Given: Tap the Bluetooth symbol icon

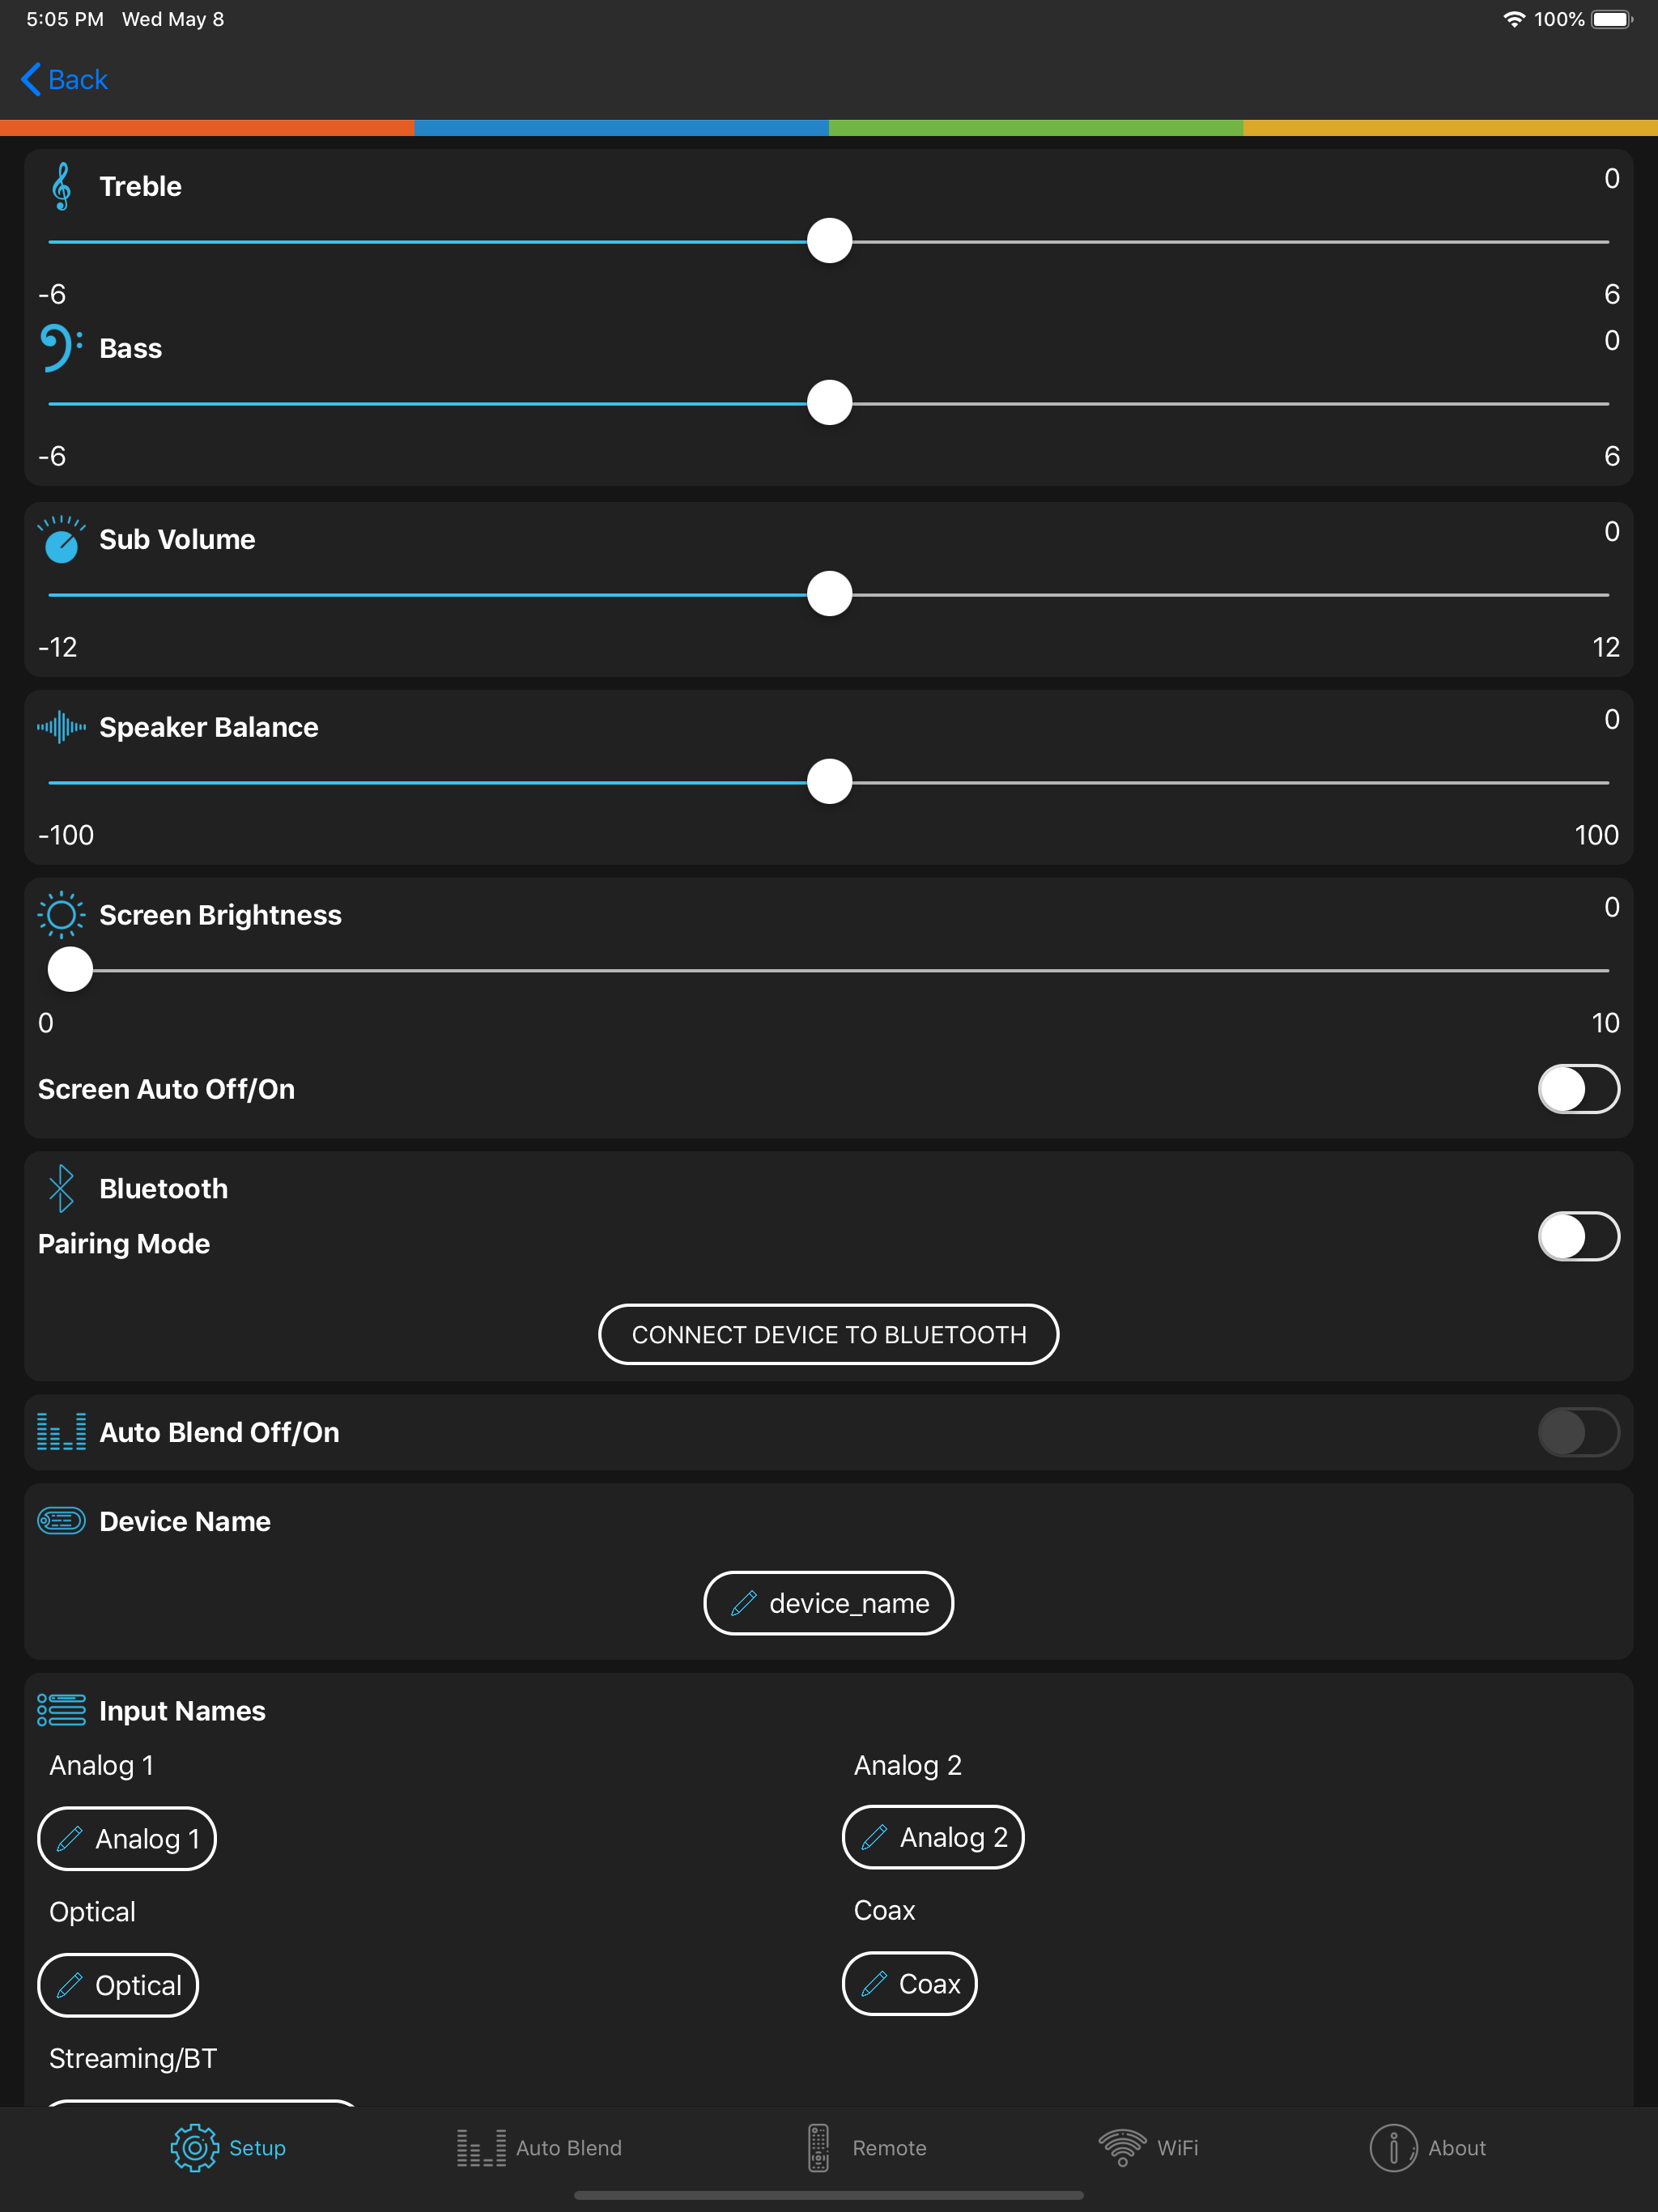Looking at the screenshot, I should [x=61, y=1188].
